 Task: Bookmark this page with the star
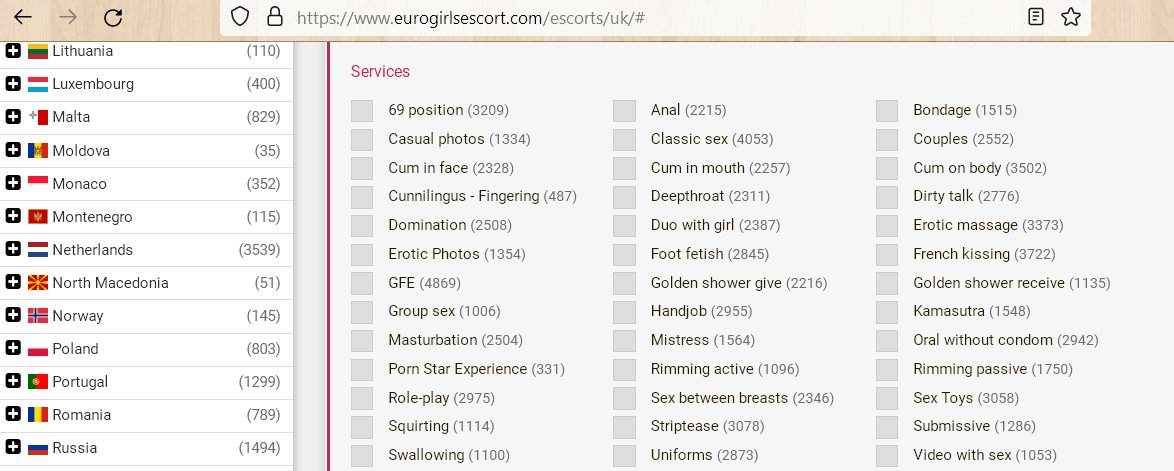[x=1071, y=16]
